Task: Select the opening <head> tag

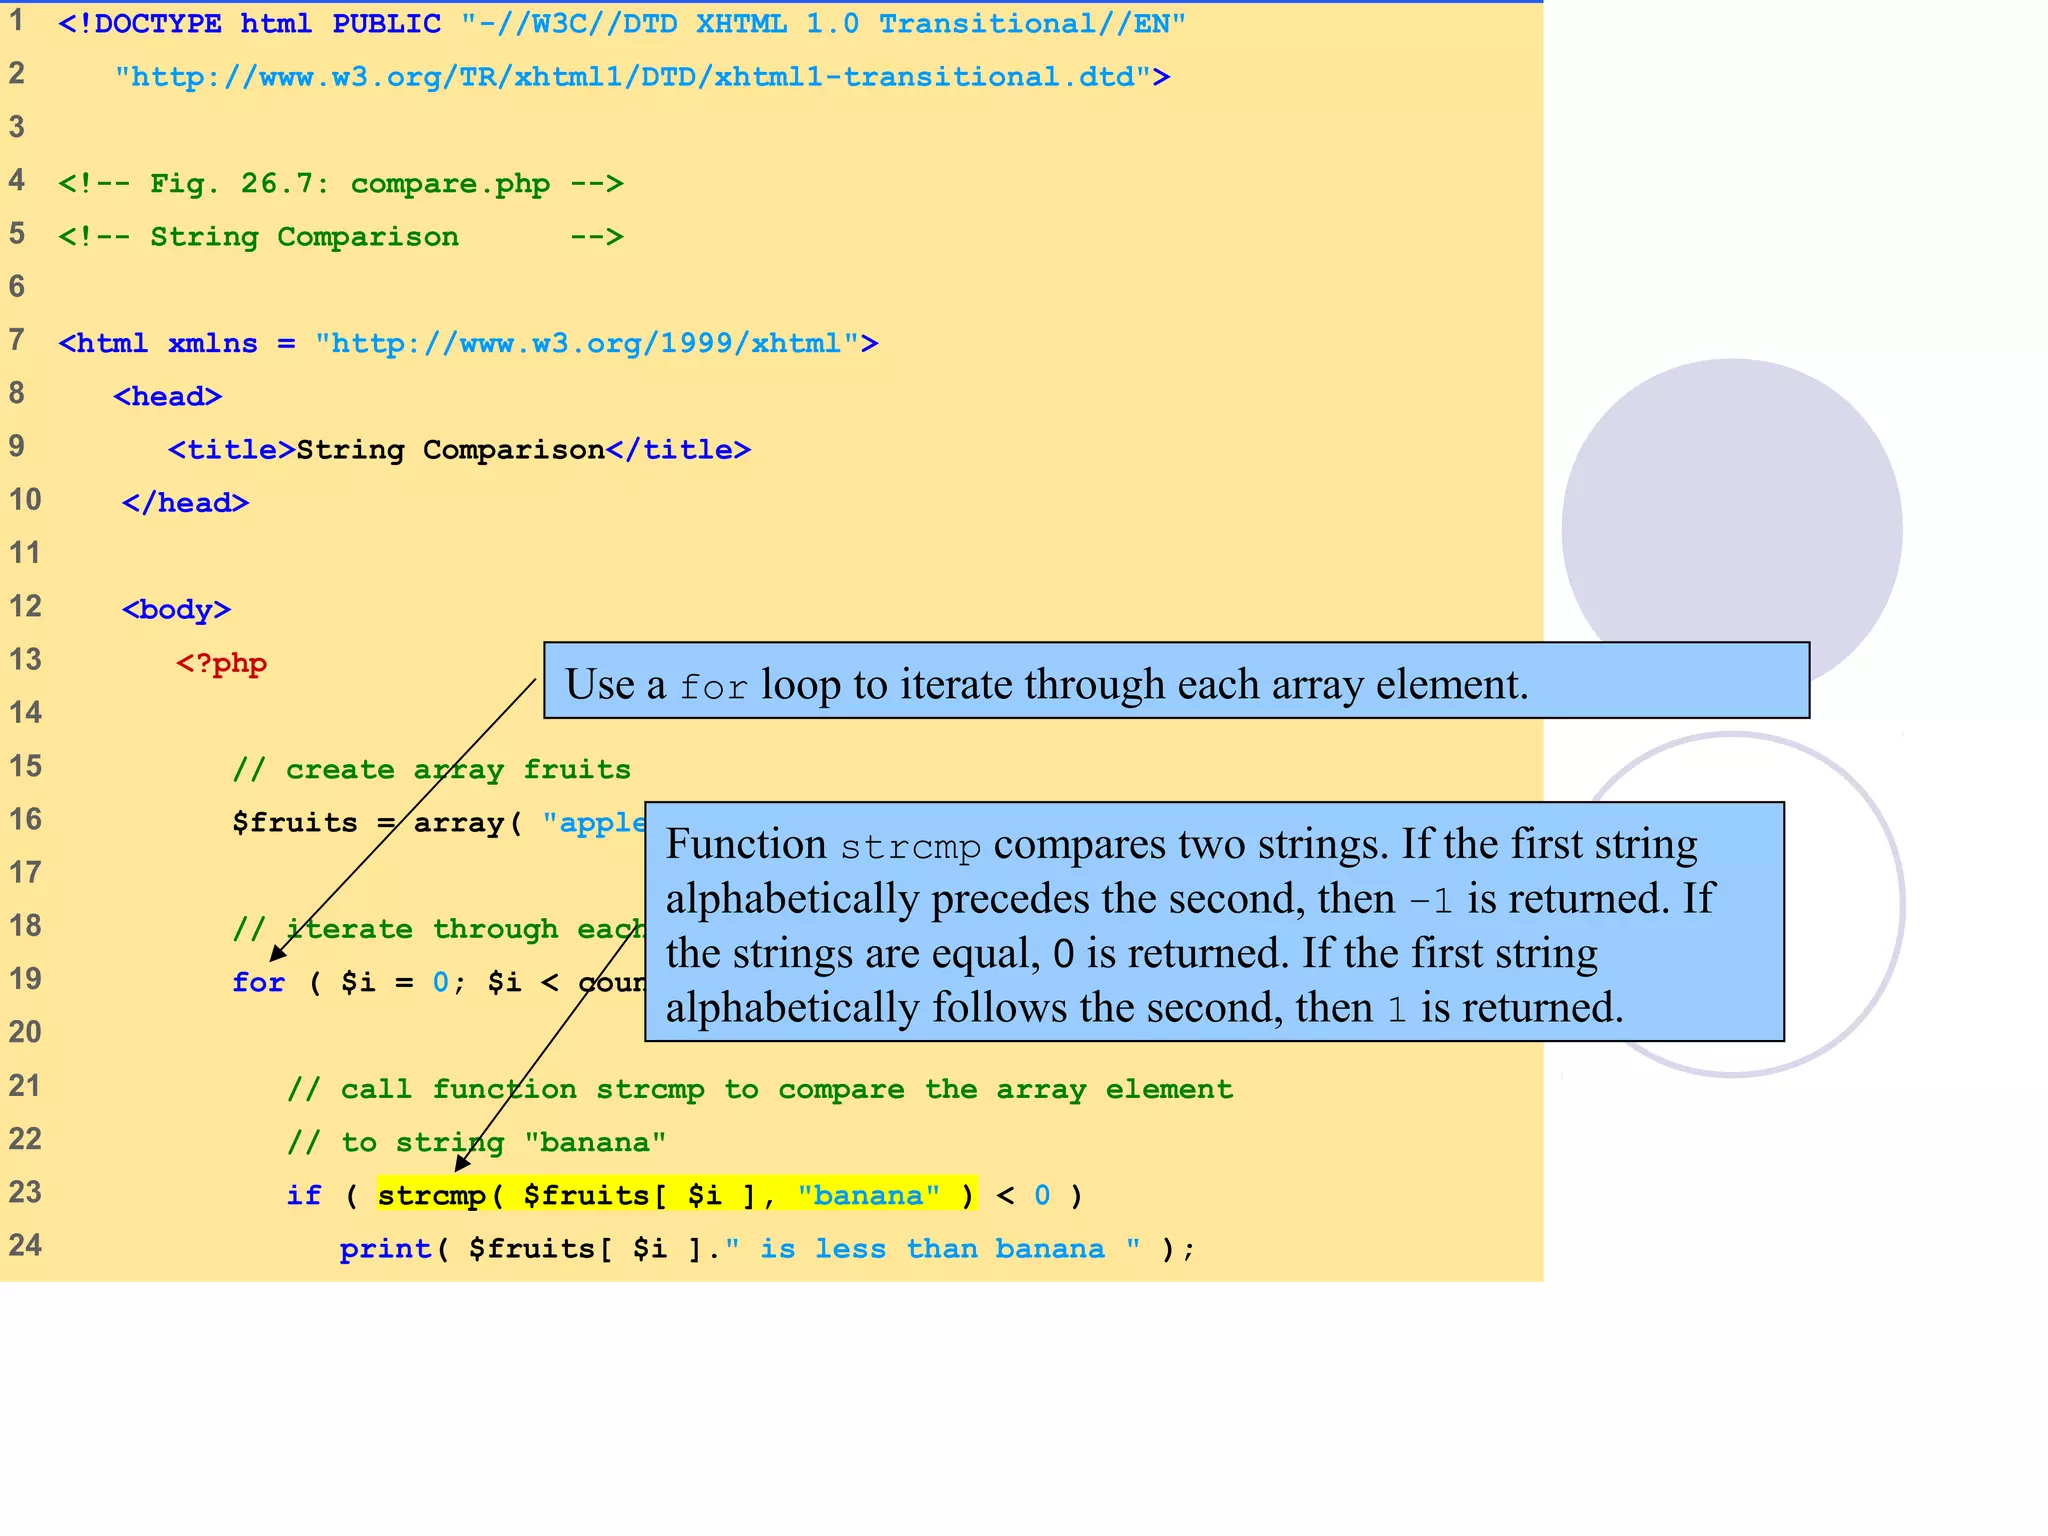Action: point(168,397)
